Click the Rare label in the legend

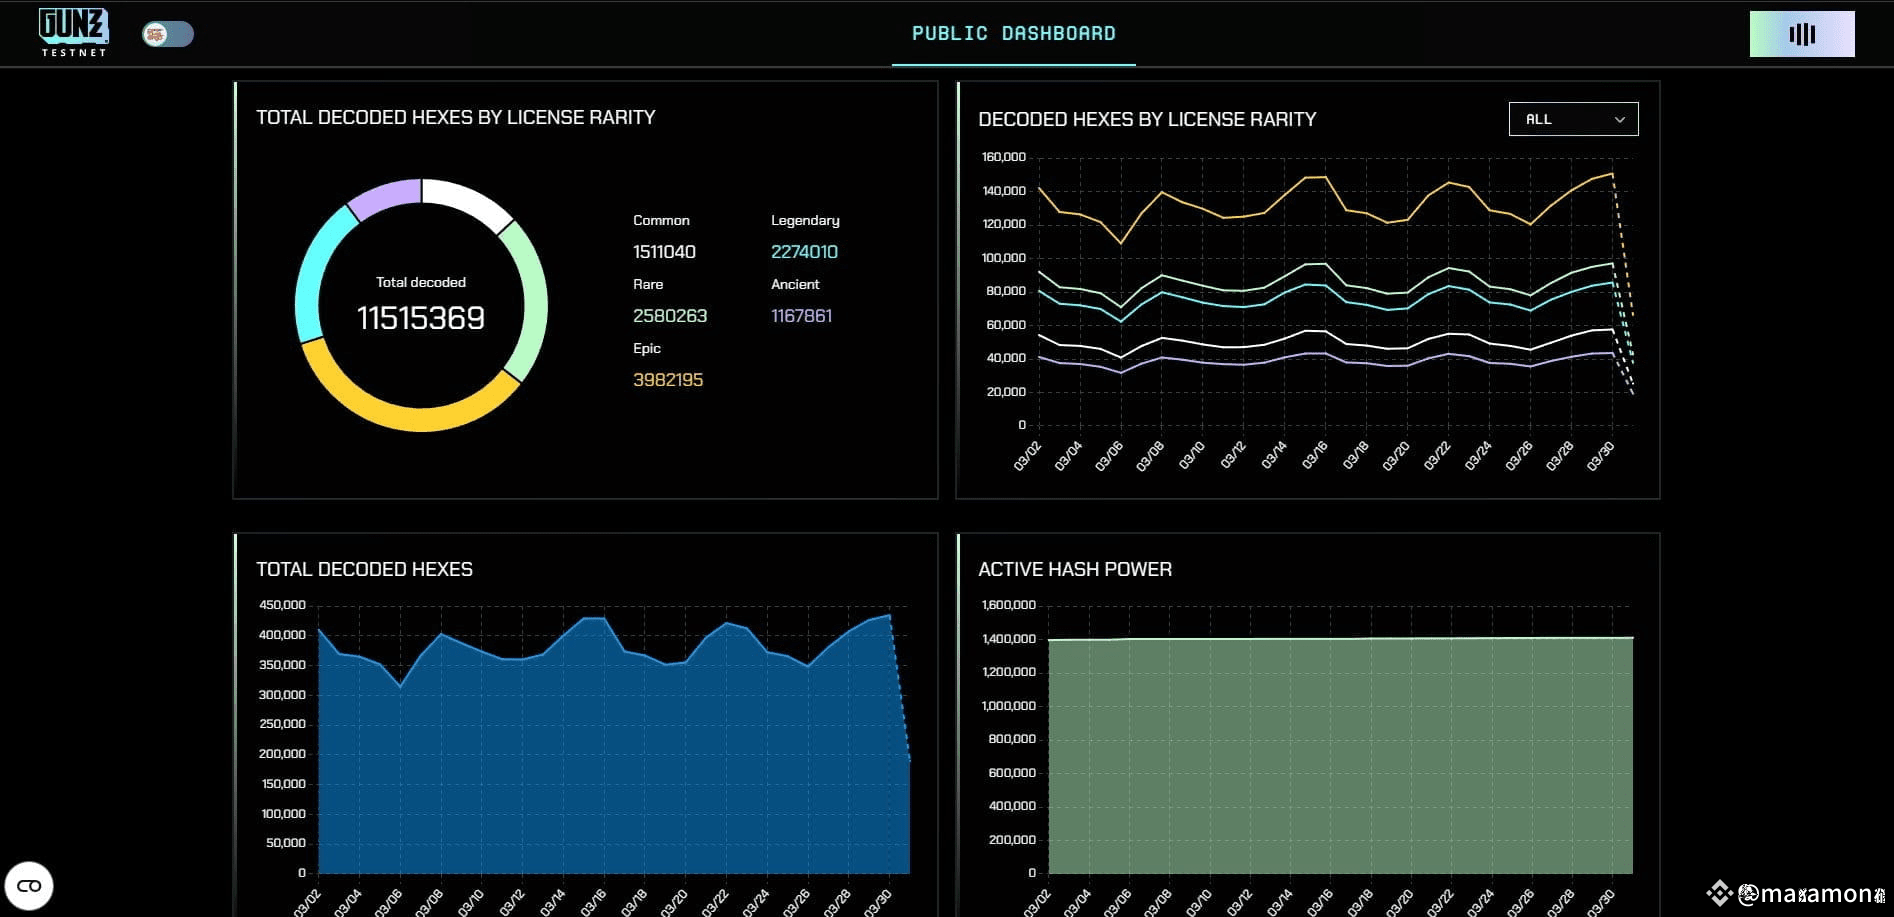click(648, 284)
